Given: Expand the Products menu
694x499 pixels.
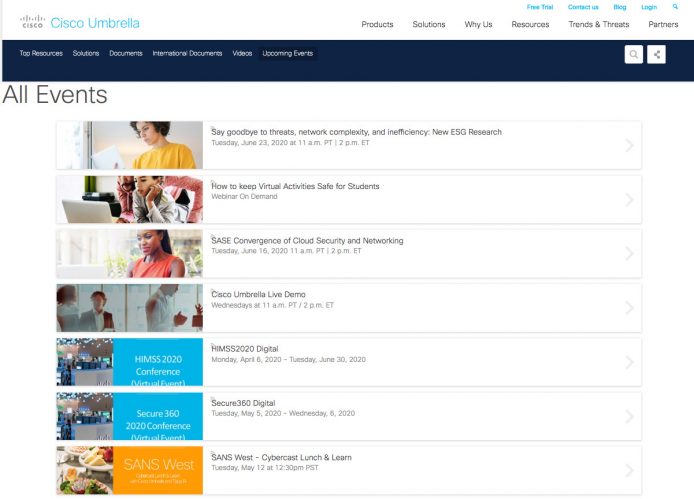Looking at the screenshot, I should tap(377, 24).
